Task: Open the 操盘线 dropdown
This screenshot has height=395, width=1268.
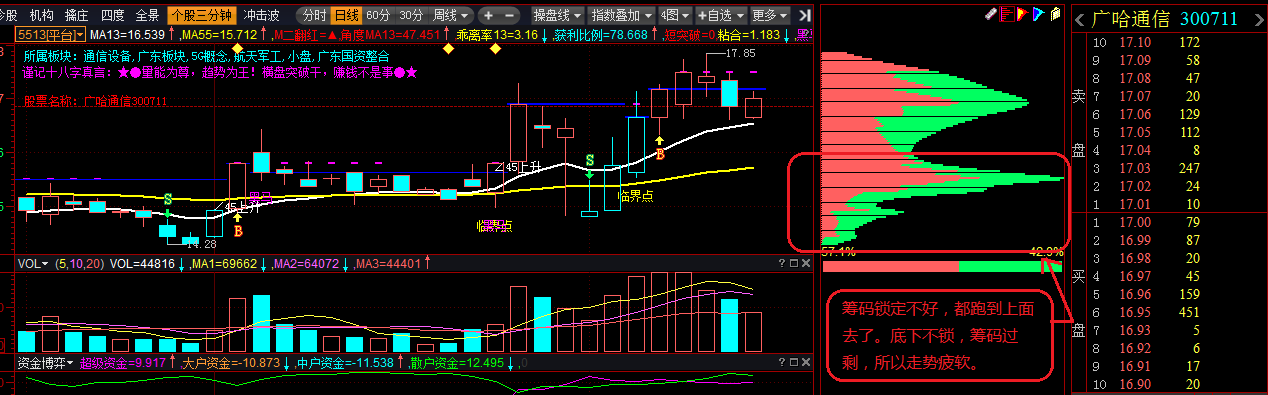Action: tap(557, 15)
